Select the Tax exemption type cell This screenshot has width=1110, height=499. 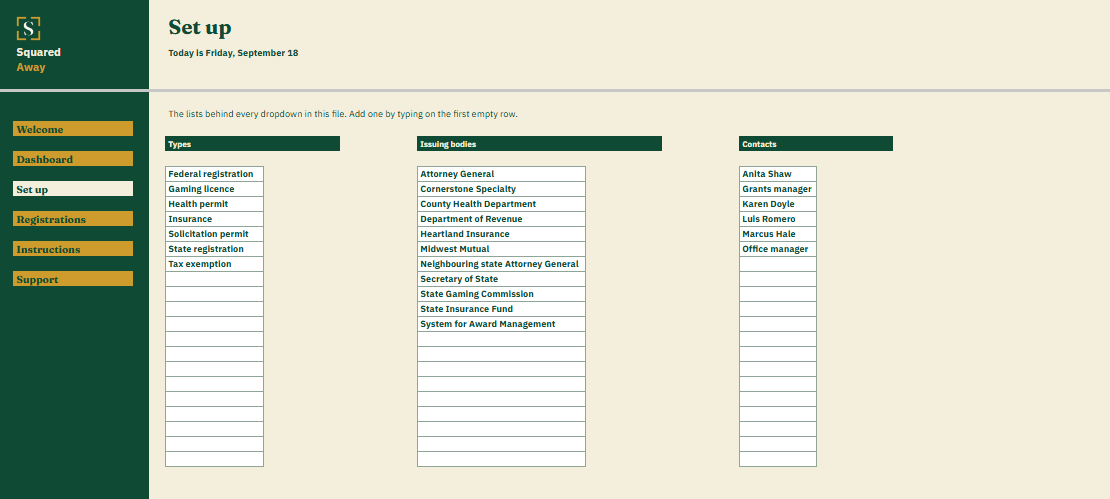(214, 264)
